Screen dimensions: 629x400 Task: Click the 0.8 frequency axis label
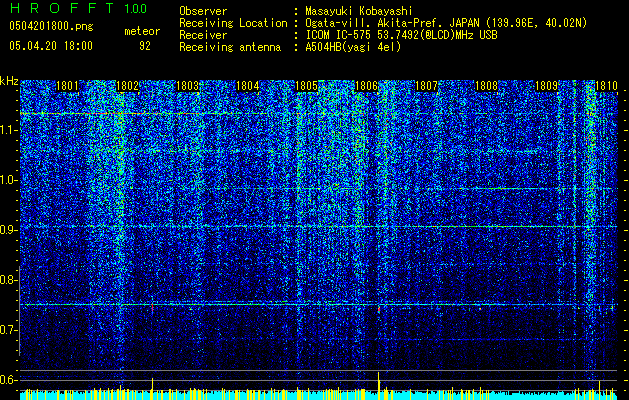tap(9, 280)
